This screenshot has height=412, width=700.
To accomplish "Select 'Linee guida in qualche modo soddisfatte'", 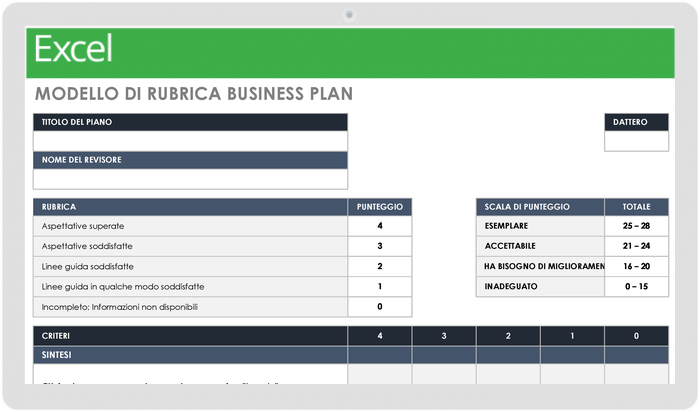I will point(190,287).
